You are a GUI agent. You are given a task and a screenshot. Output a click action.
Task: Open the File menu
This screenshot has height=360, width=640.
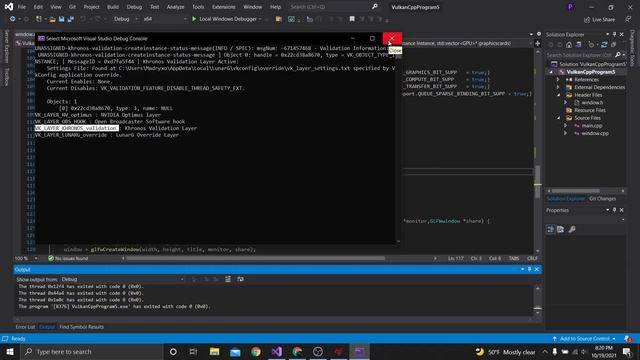(22, 7)
